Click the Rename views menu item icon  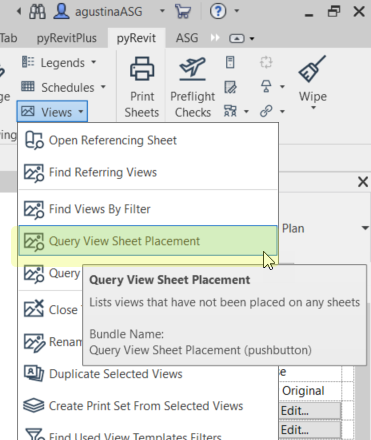pos(34,342)
